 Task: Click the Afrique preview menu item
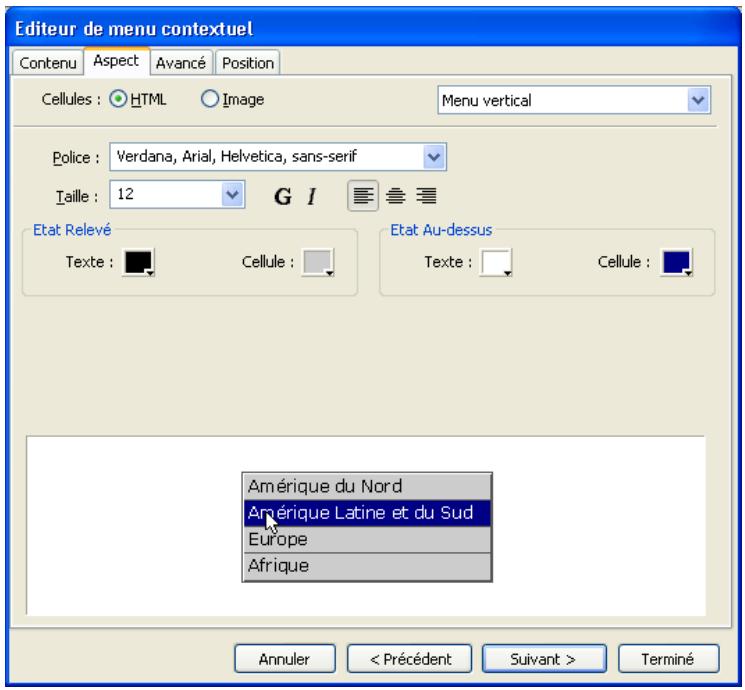(367, 566)
